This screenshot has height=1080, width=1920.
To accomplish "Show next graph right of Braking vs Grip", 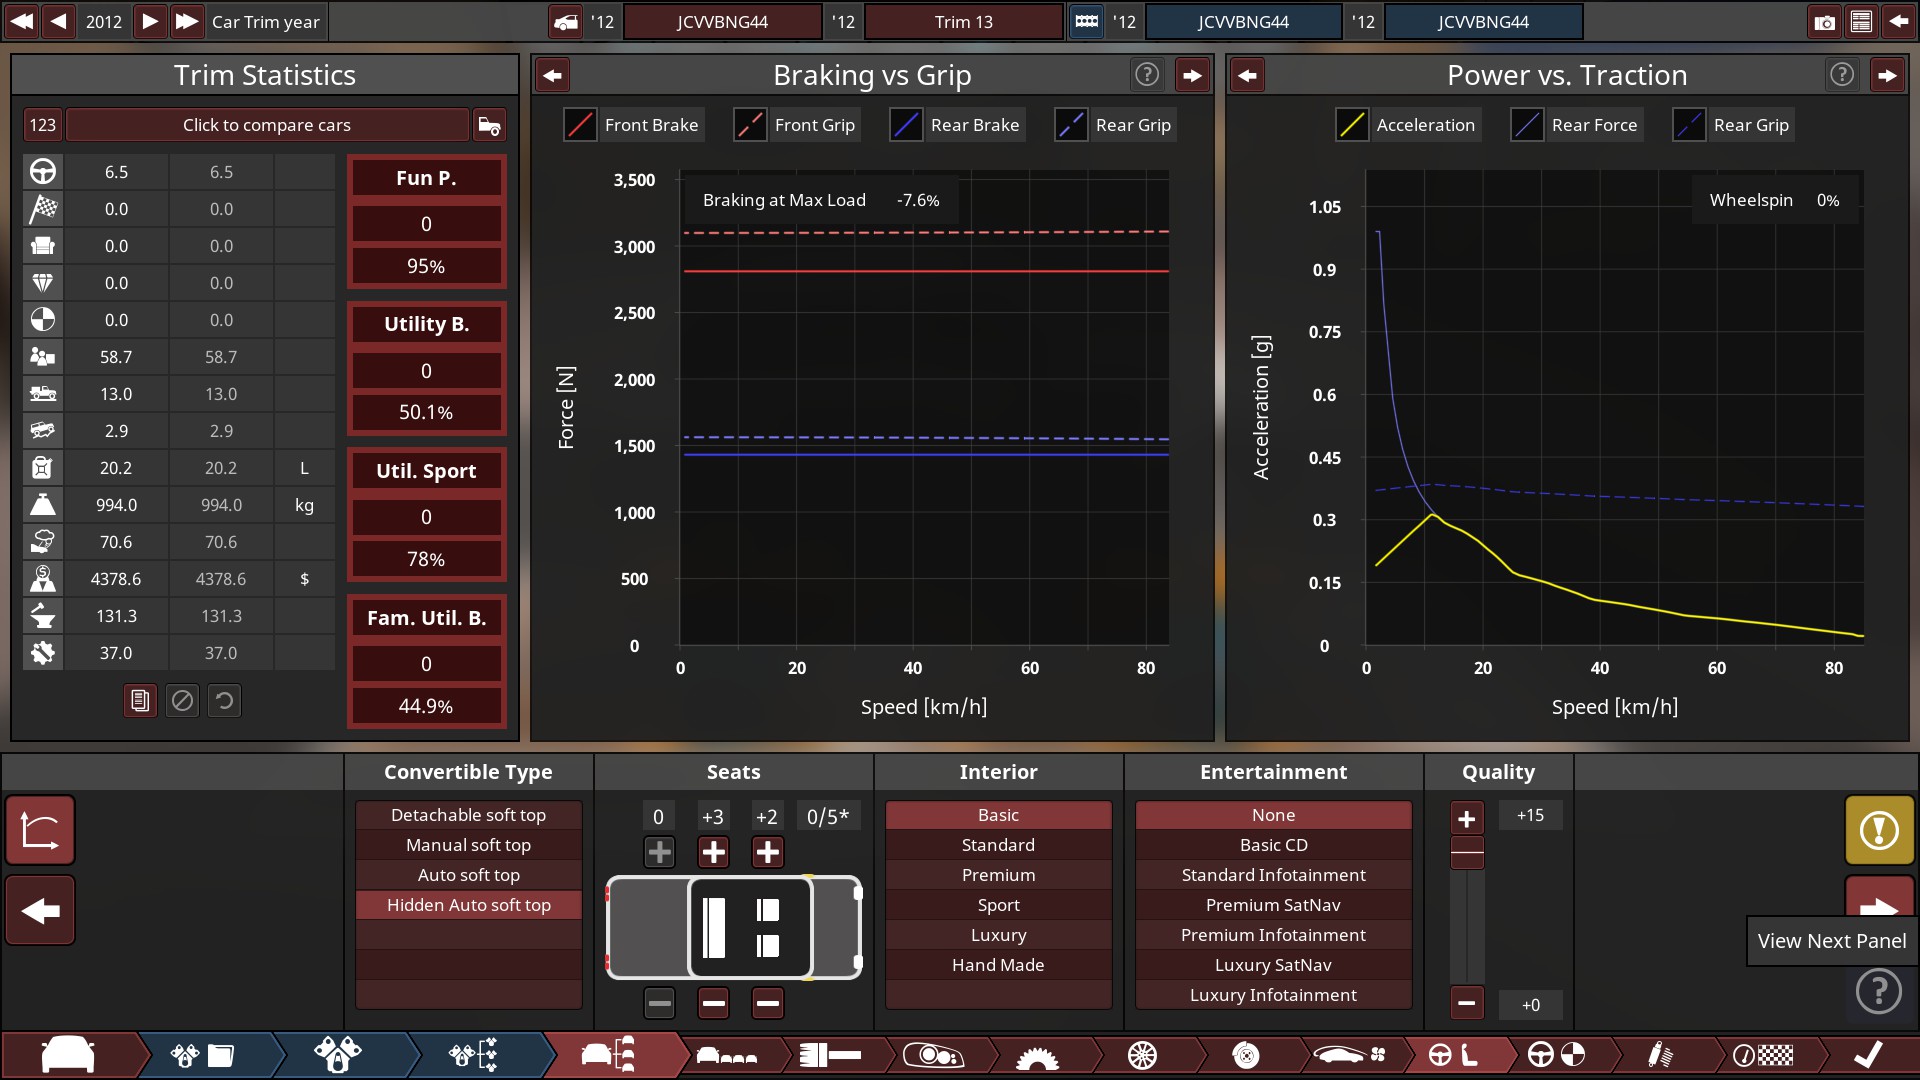I will coord(1192,75).
